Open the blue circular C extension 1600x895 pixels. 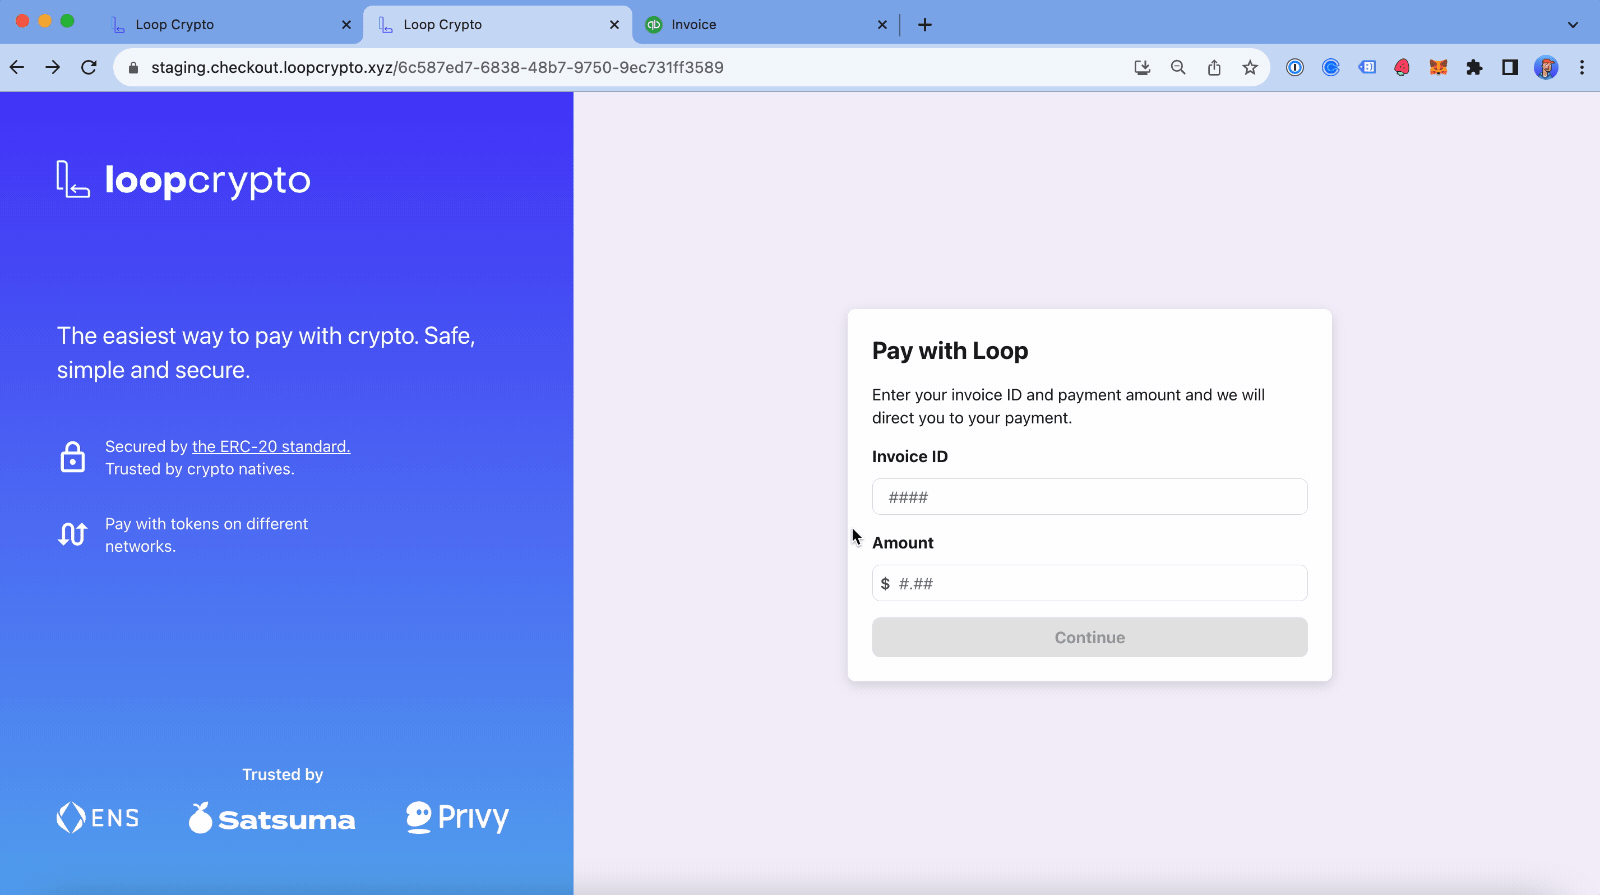pos(1331,67)
